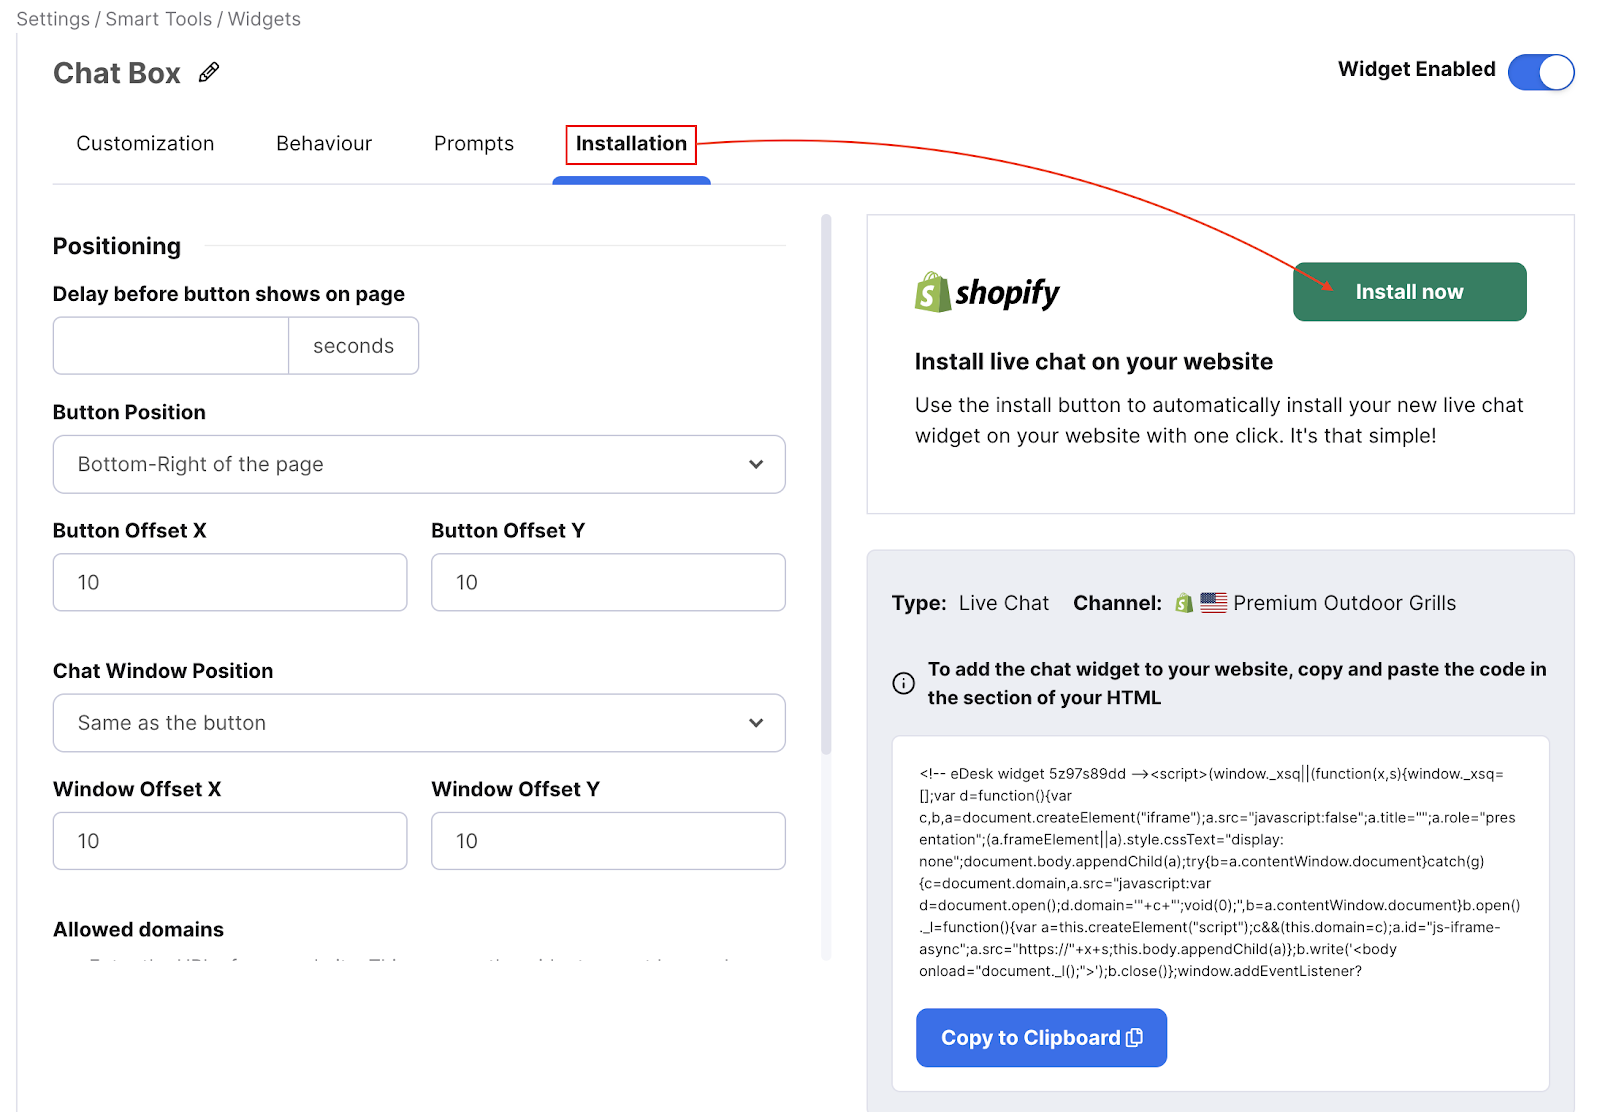Click the Window Offset X field

pos(230,841)
